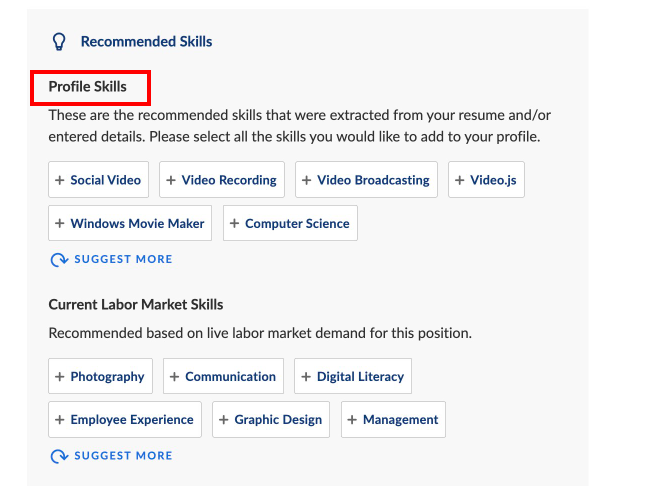Add the Computer Science skill
Image resolution: width=647 pixels, height=486 pixels.
click(x=290, y=223)
